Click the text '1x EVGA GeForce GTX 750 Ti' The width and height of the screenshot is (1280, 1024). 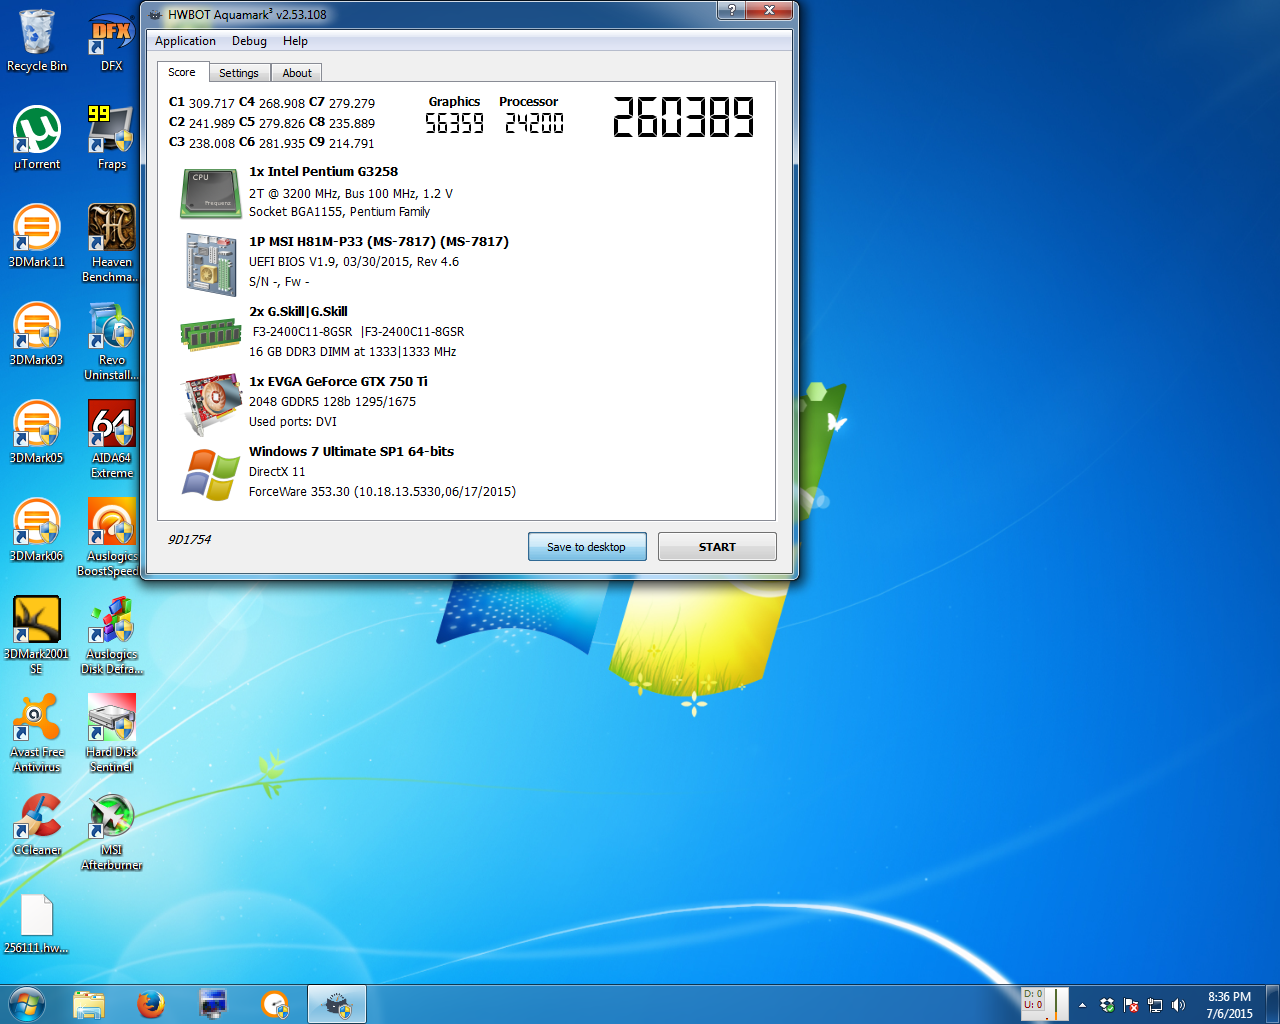pos(338,382)
